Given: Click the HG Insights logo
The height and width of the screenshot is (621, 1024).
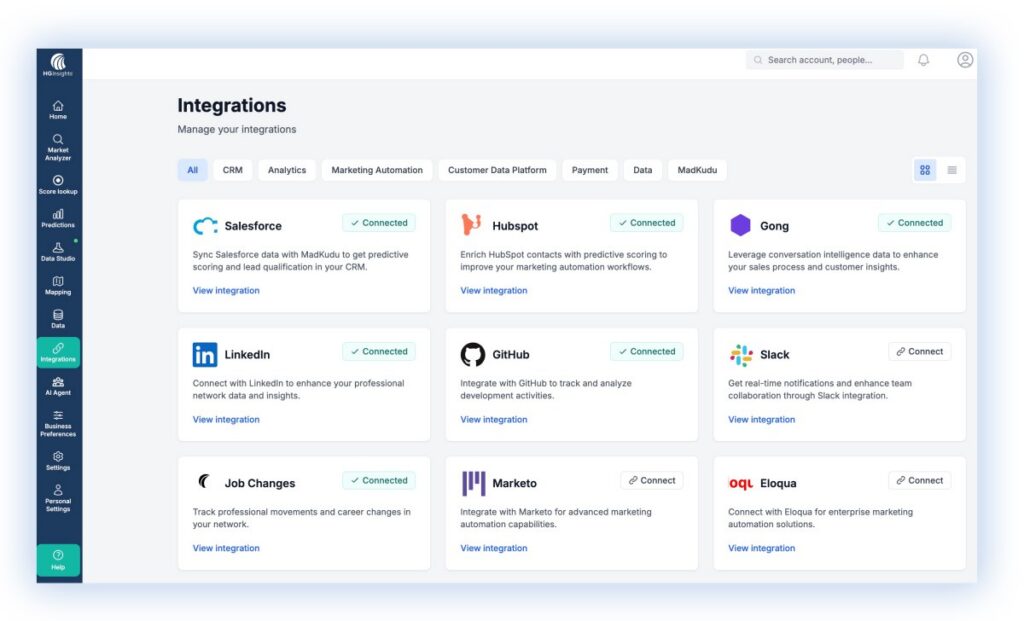Looking at the screenshot, I should click(58, 65).
